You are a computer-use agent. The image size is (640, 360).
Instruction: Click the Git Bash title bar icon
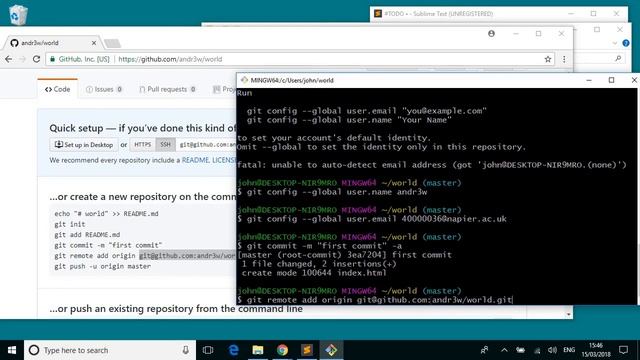coord(244,80)
